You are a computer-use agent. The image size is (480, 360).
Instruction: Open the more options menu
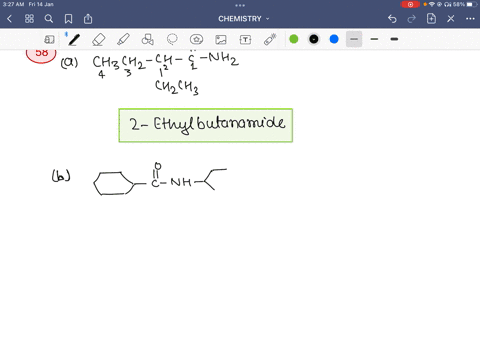(470, 19)
